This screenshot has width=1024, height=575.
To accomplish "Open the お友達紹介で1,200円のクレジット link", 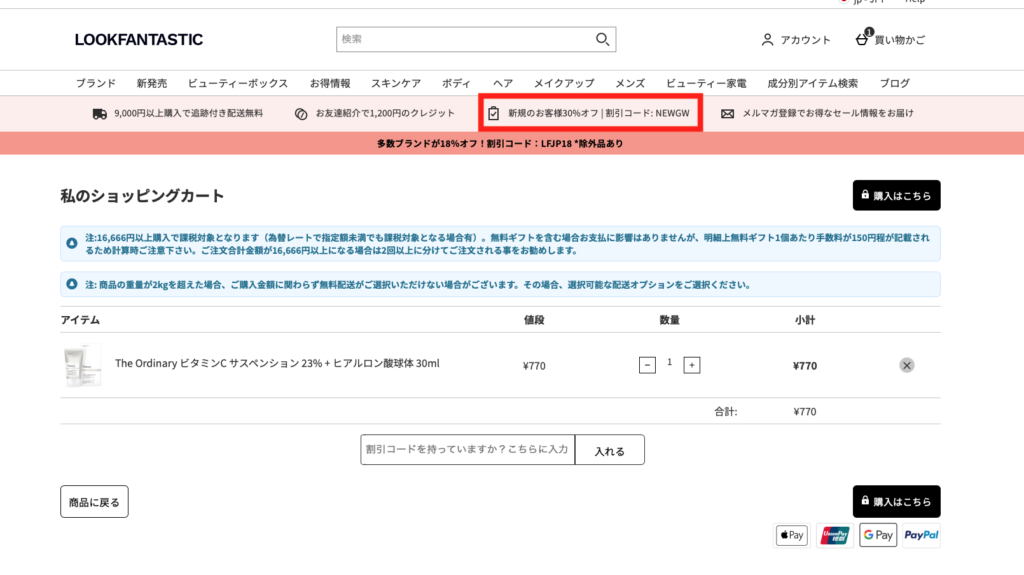I will [385, 113].
